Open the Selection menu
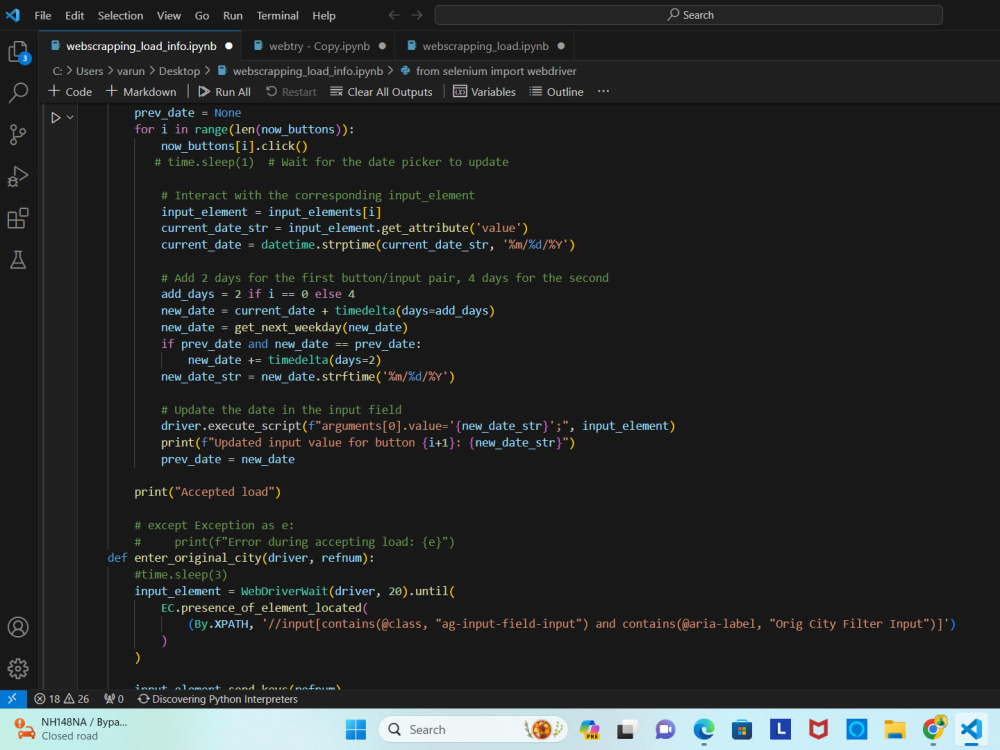The height and width of the screenshot is (750, 1000). click(120, 15)
